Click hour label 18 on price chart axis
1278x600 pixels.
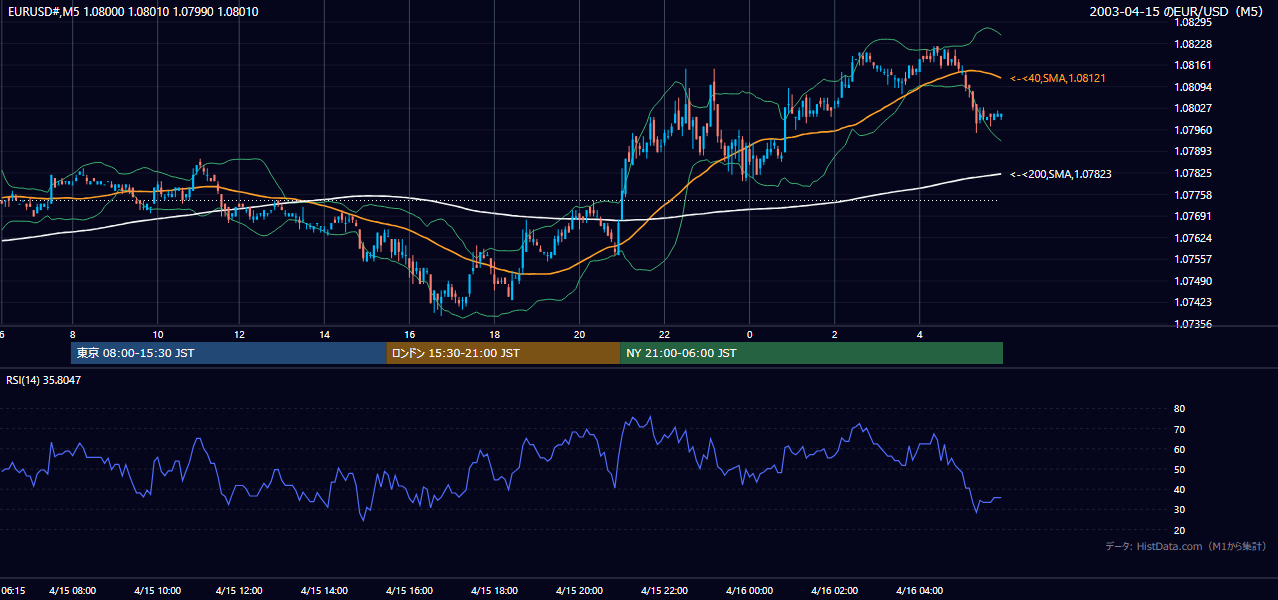(494, 333)
